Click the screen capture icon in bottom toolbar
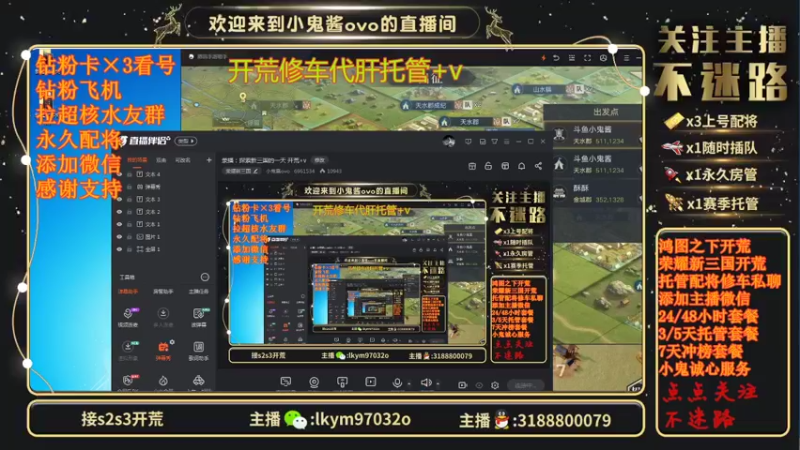Viewport: 800px width, 450px height. click(286, 382)
